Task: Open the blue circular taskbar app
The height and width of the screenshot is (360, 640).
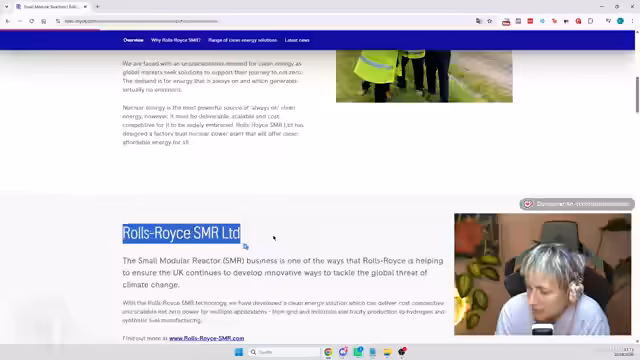Action: click(343, 352)
